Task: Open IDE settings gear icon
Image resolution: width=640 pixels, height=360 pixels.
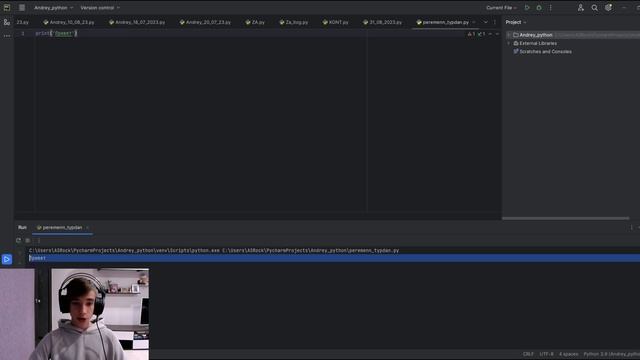Action: (x=609, y=8)
